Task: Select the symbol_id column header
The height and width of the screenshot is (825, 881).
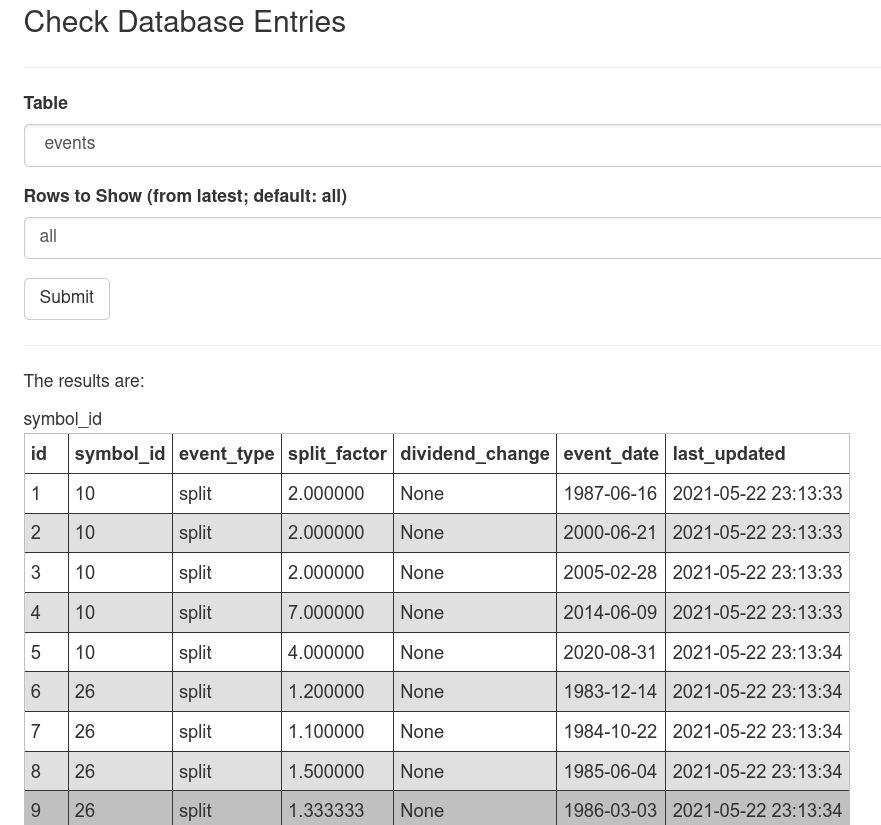Action: 119,454
